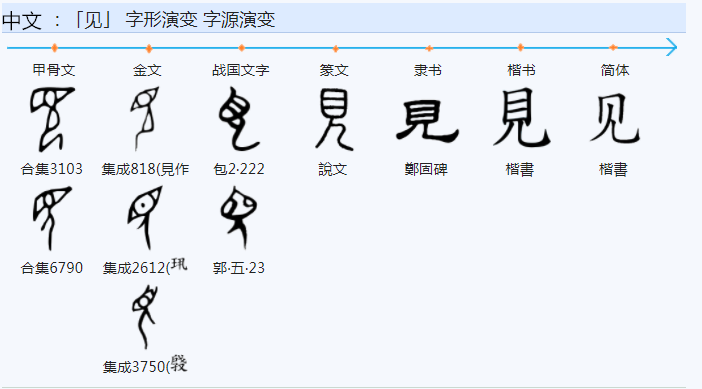Viewport: 702px width, 389px height.
Task: Select the 隶书 glyph labeled 鄭固碑
Action: coord(428,122)
